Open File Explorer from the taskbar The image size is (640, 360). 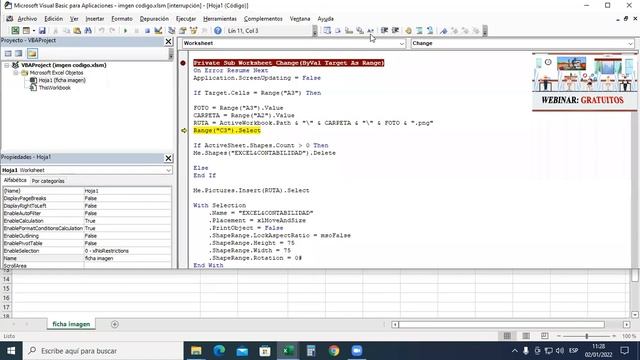point(196,351)
